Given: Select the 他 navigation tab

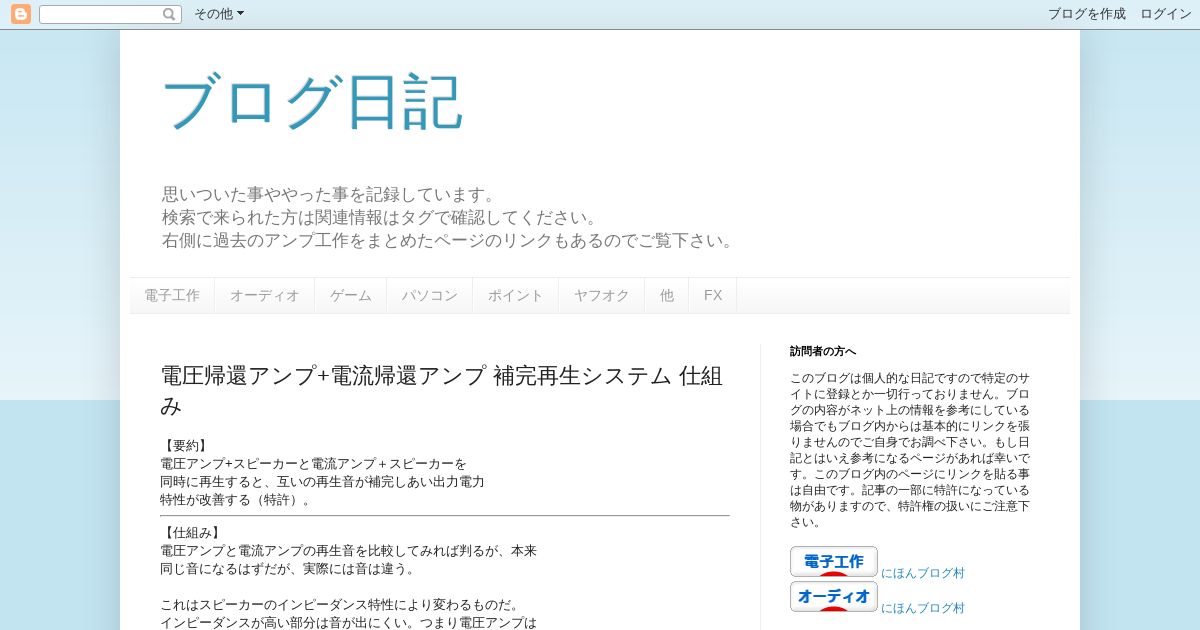Looking at the screenshot, I should click(667, 296).
